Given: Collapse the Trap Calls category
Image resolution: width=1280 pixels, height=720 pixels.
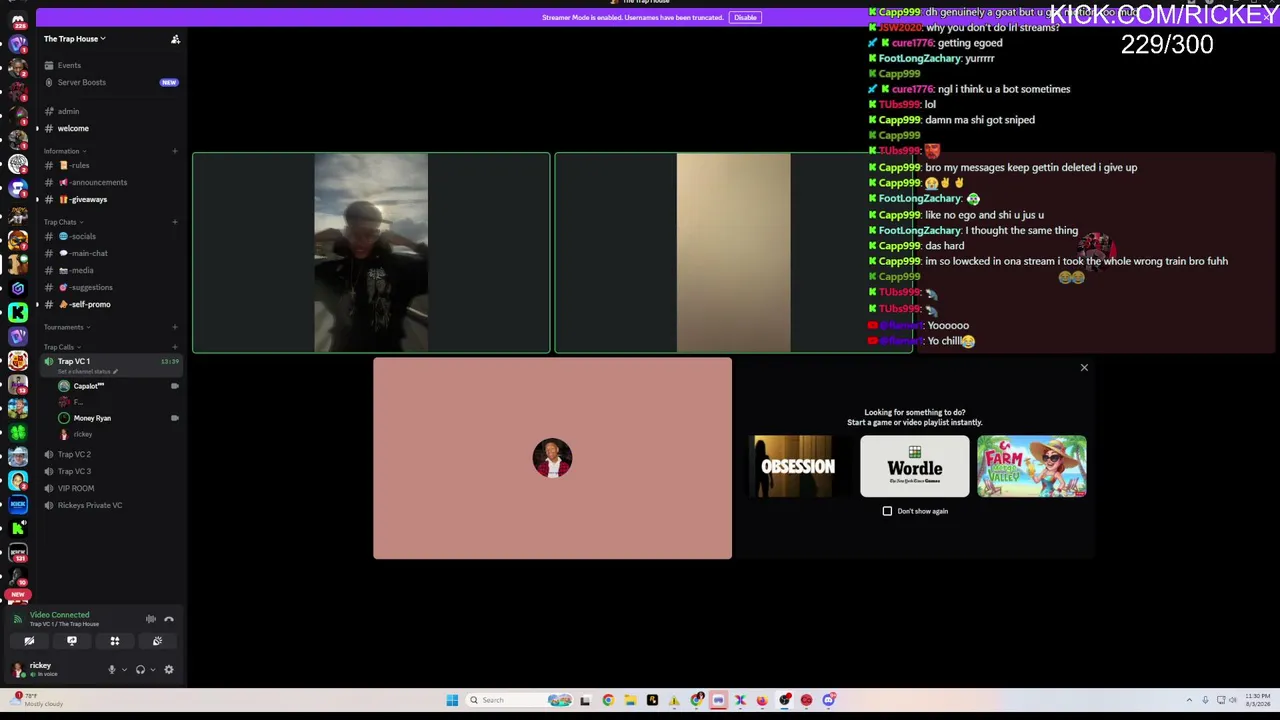Looking at the screenshot, I should click(x=61, y=347).
